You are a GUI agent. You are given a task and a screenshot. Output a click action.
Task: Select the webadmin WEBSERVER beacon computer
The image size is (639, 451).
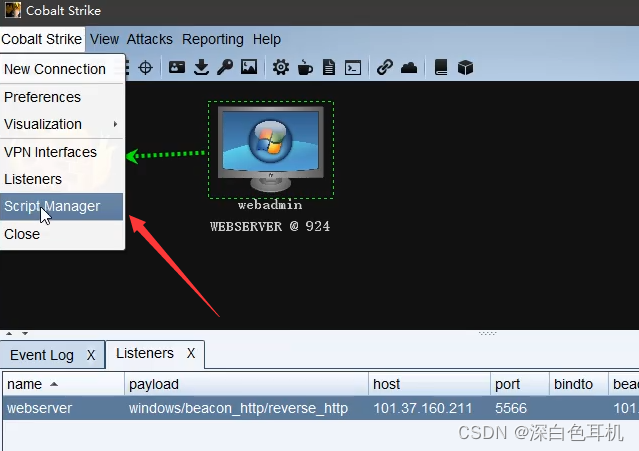271,150
